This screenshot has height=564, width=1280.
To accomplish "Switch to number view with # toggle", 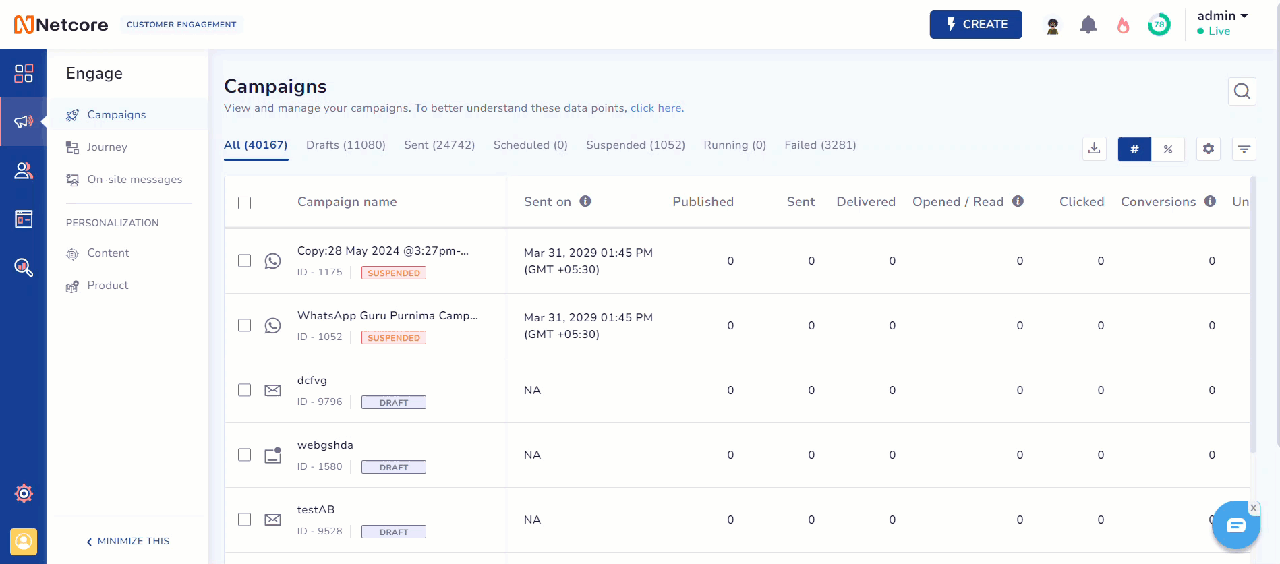I will click(x=1134, y=149).
